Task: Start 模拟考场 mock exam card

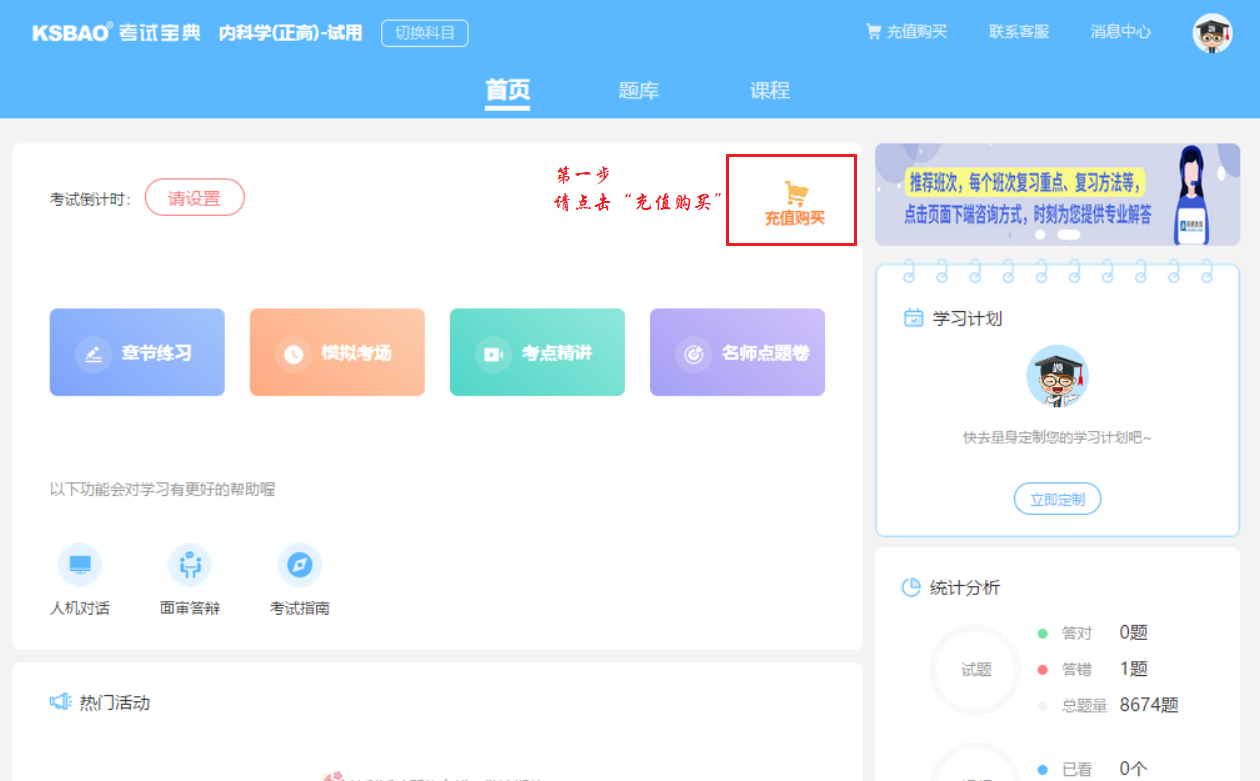Action: pyautogui.click(x=337, y=353)
